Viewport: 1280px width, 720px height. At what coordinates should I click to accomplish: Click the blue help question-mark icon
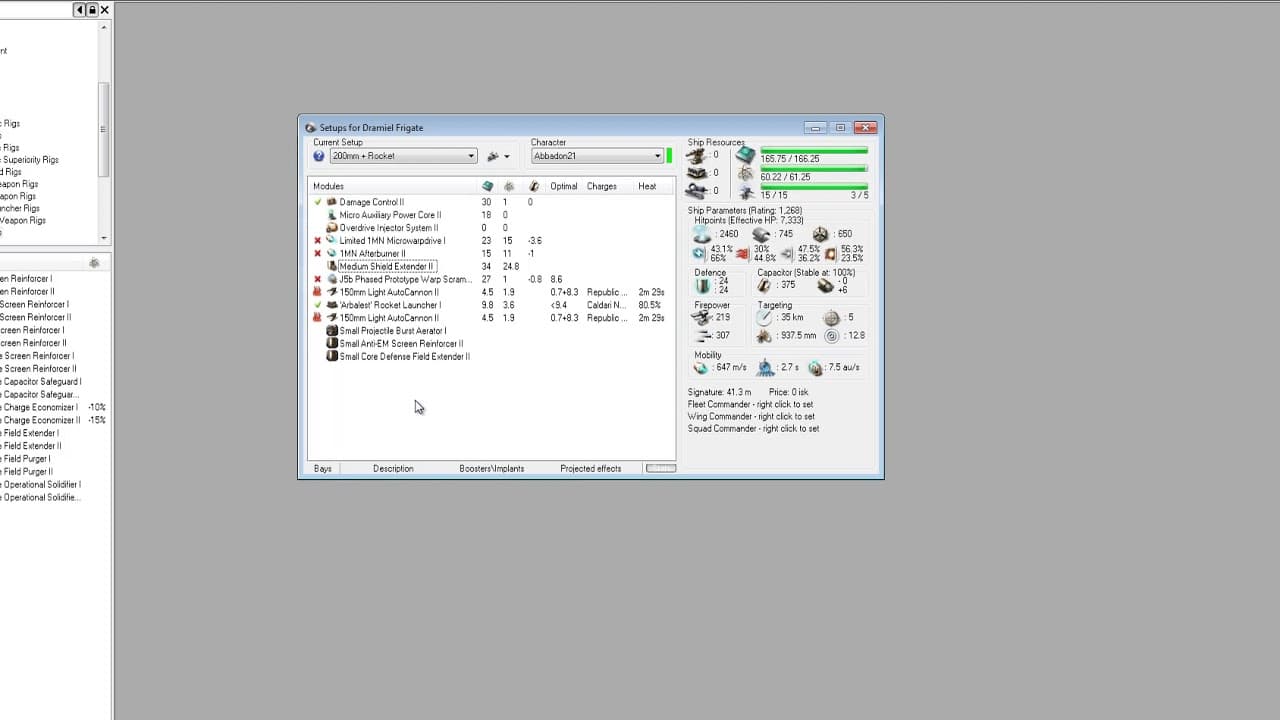[319, 156]
